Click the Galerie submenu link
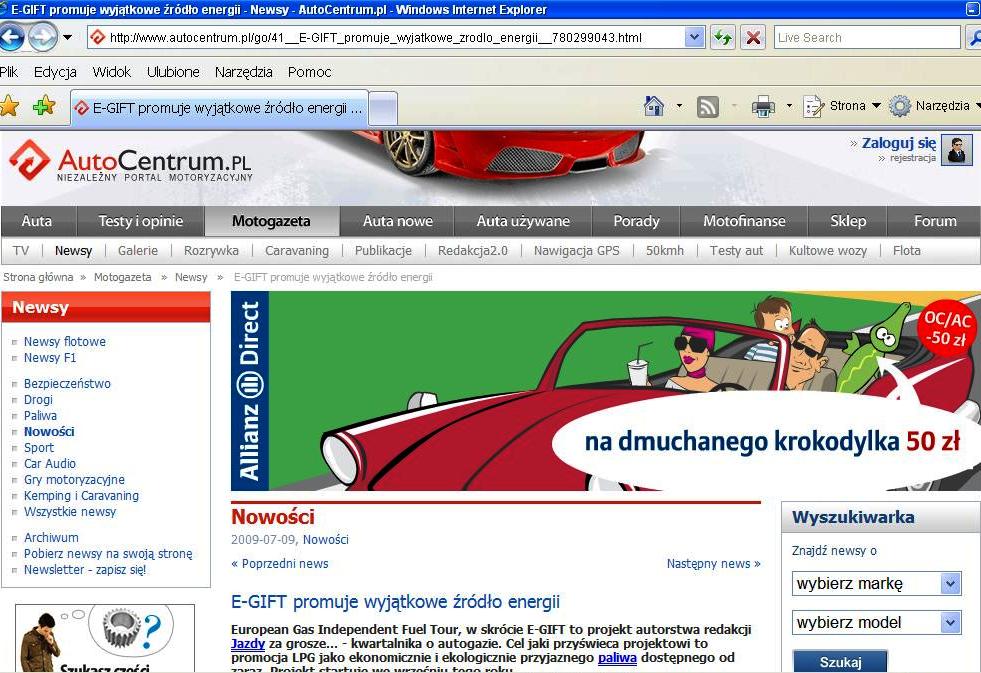981x673 pixels. (138, 251)
